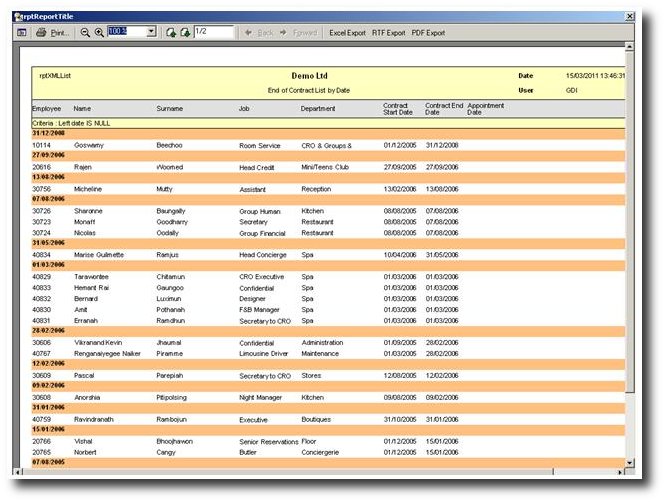Image resolution: width=665 pixels, height=502 pixels.
Task: Click the page number field showing 1/2
Action: pos(212,33)
